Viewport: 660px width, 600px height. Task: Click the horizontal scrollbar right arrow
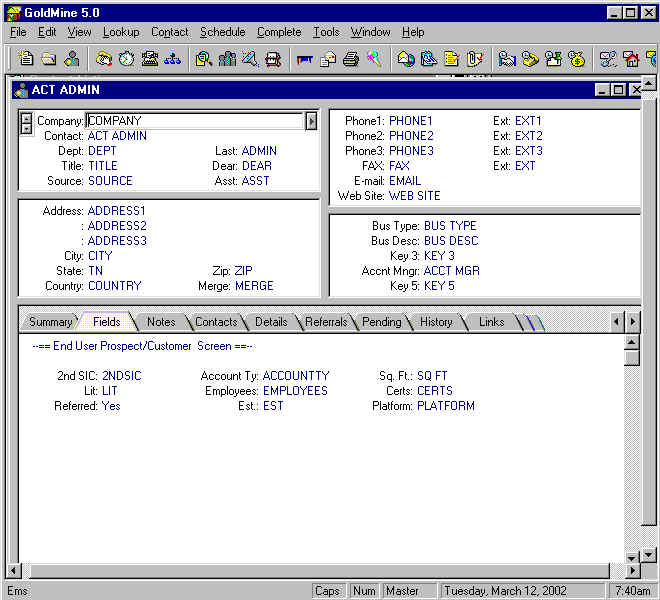click(x=633, y=571)
